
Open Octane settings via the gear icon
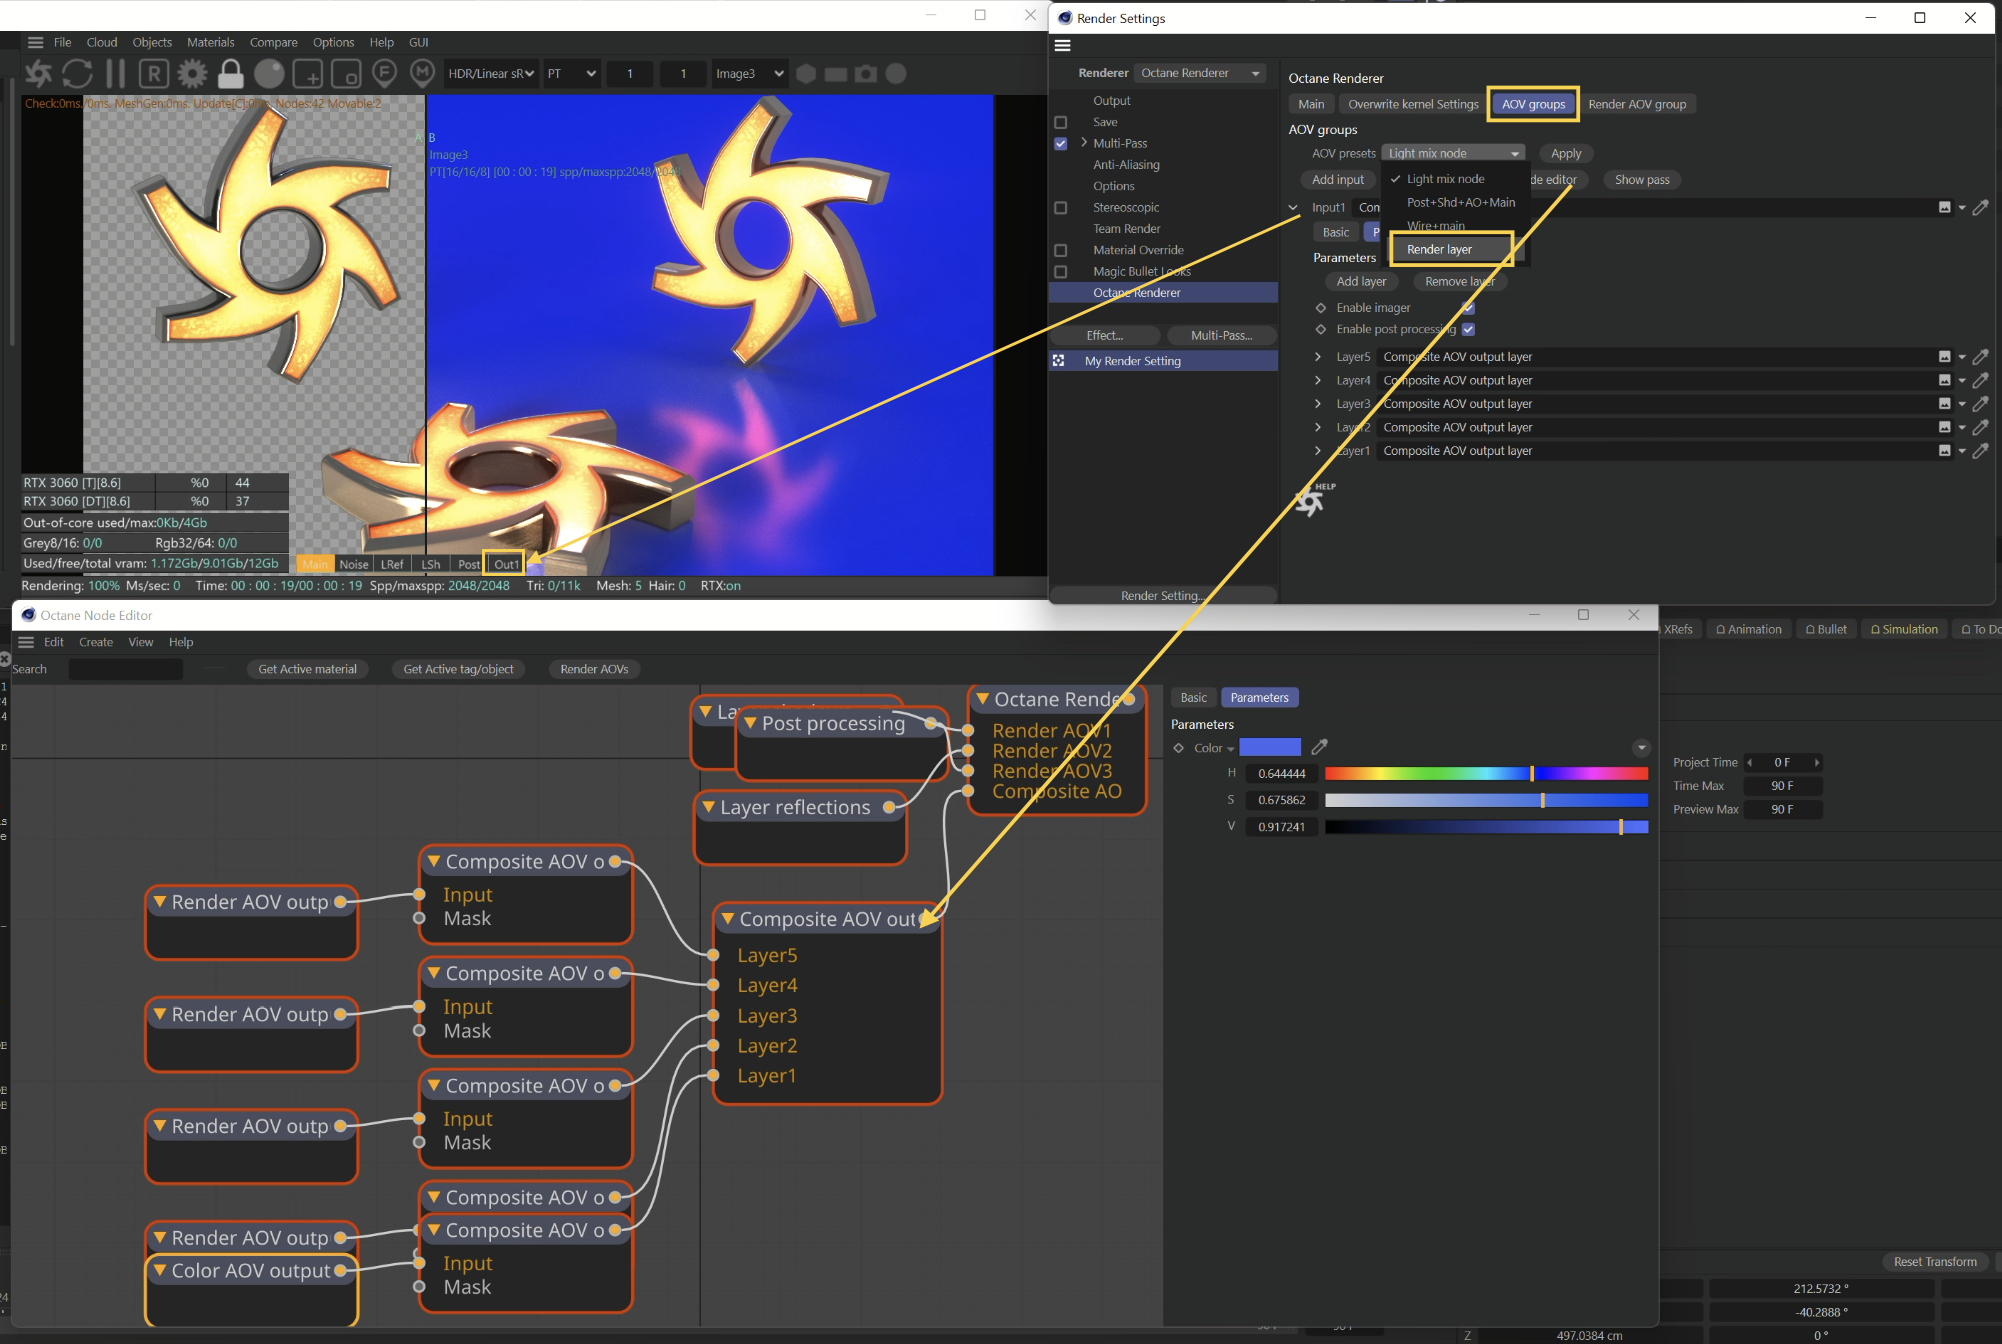(x=192, y=73)
